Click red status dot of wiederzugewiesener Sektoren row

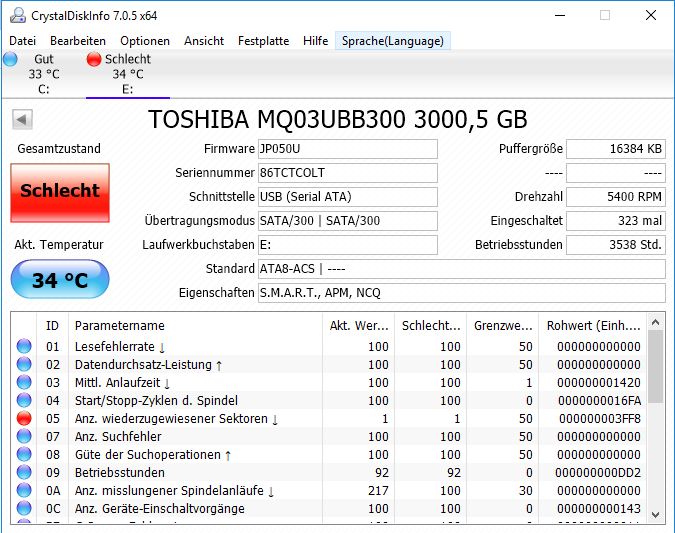pyautogui.click(x=24, y=418)
